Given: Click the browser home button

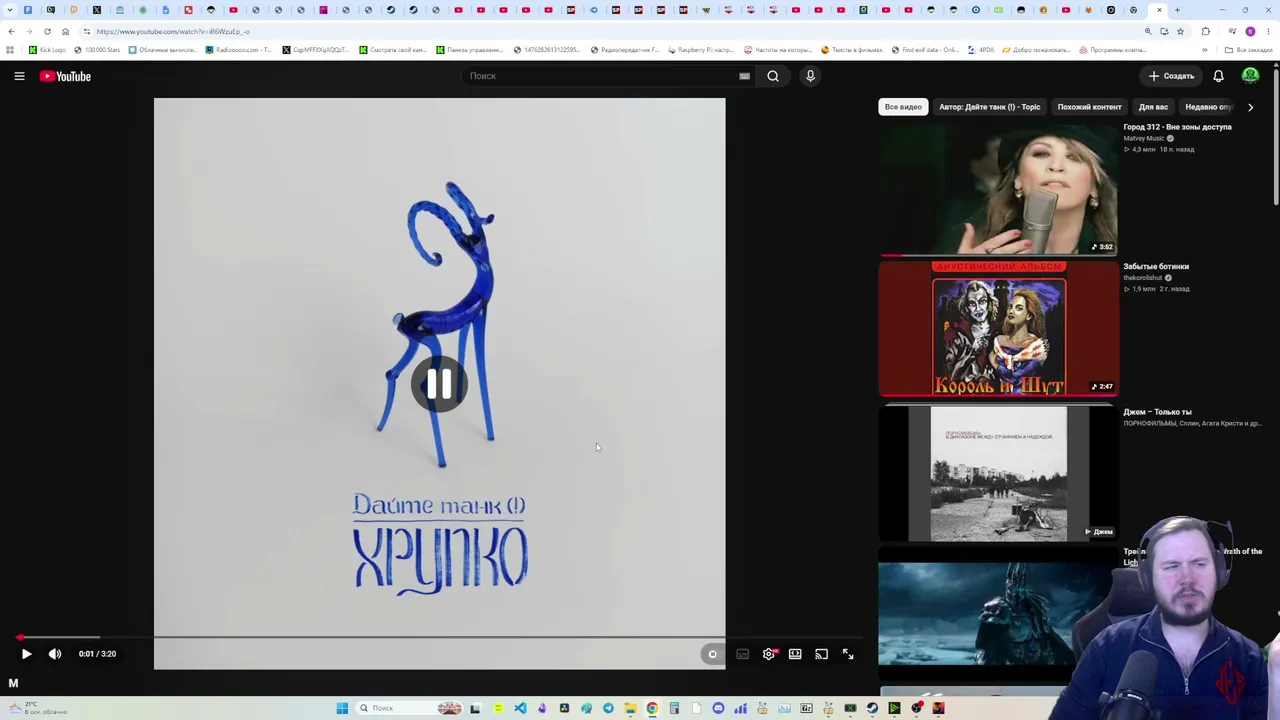Looking at the screenshot, I should [x=65, y=31].
